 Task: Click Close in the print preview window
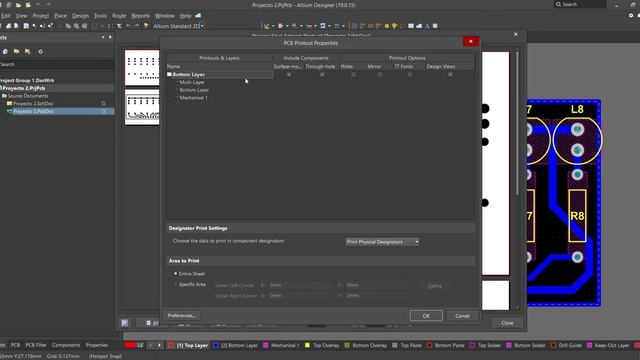[x=507, y=322]
